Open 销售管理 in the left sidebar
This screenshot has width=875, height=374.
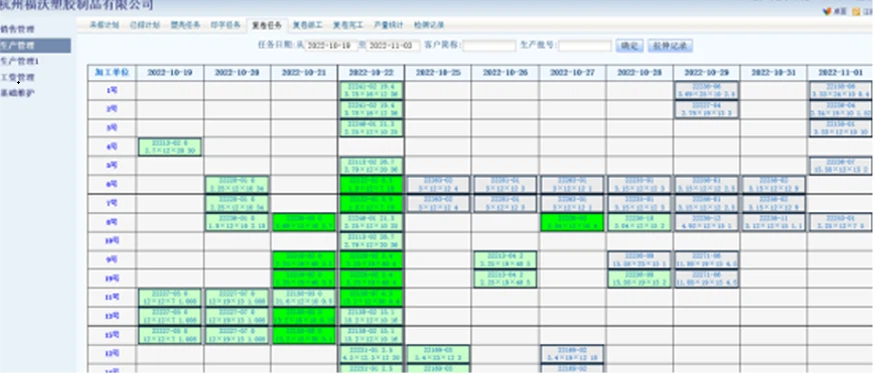(x=17, y=29)
